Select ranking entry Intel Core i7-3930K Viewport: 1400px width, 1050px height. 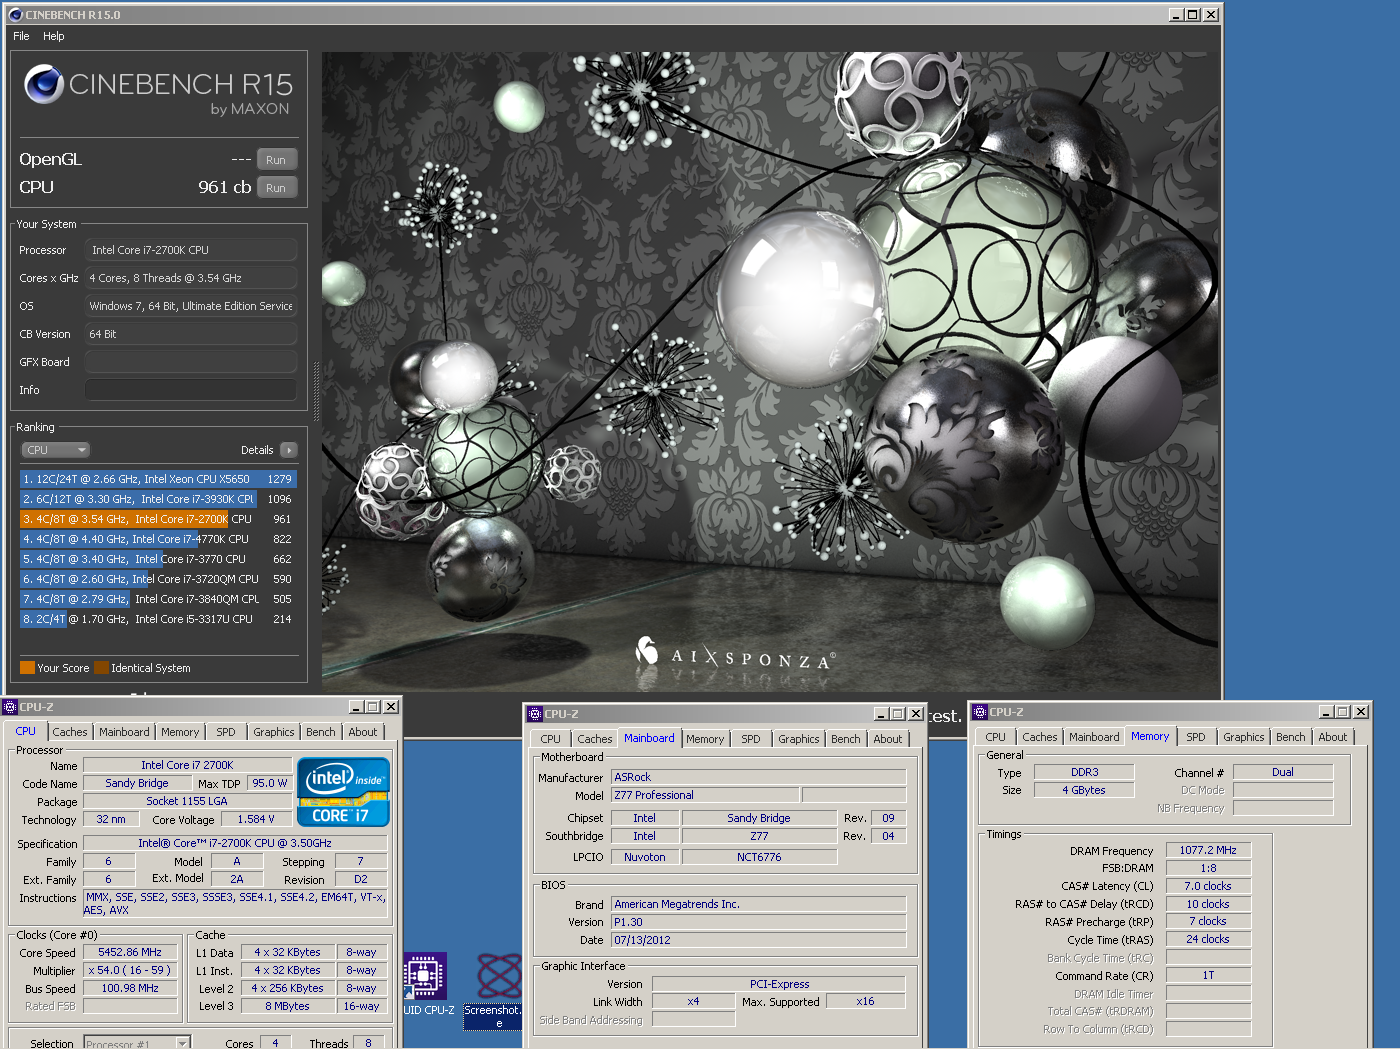[x=158, y=499]
